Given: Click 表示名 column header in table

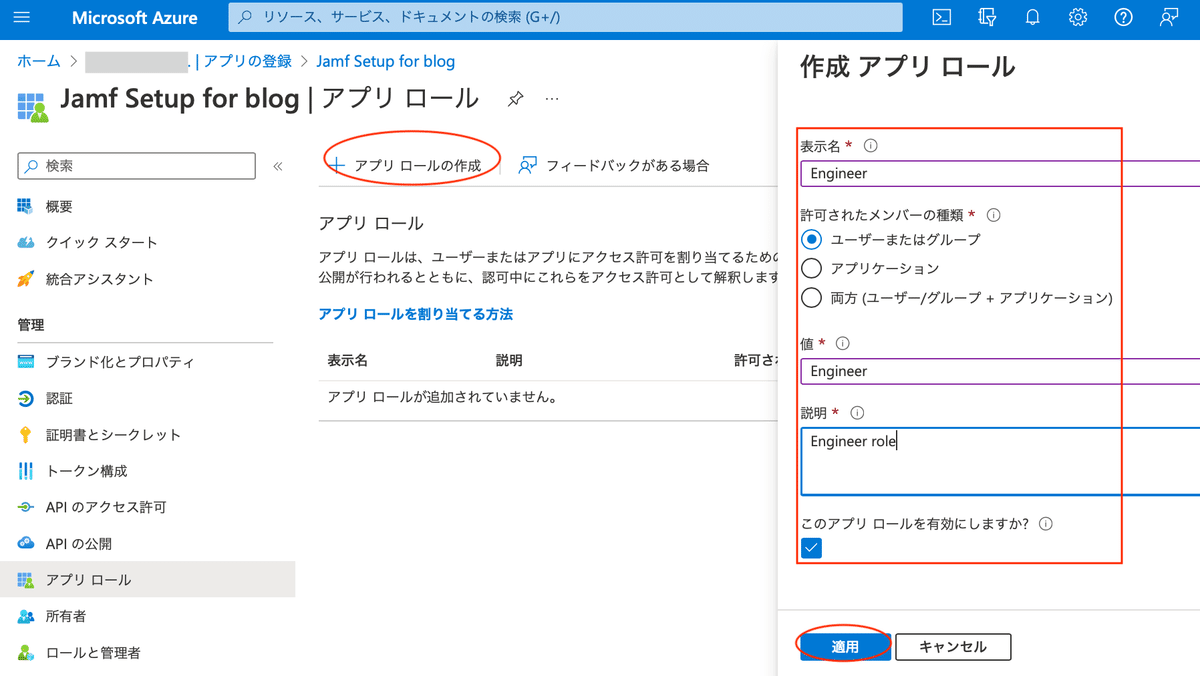Looking at the screenshot, I should coord(347,361).
